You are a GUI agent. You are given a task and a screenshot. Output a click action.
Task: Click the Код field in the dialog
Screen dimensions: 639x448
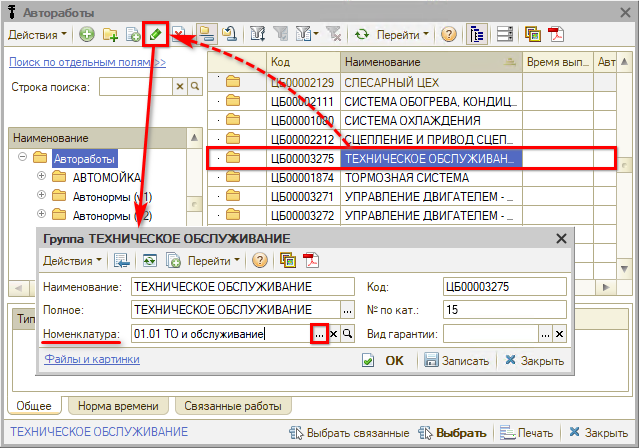505,287
